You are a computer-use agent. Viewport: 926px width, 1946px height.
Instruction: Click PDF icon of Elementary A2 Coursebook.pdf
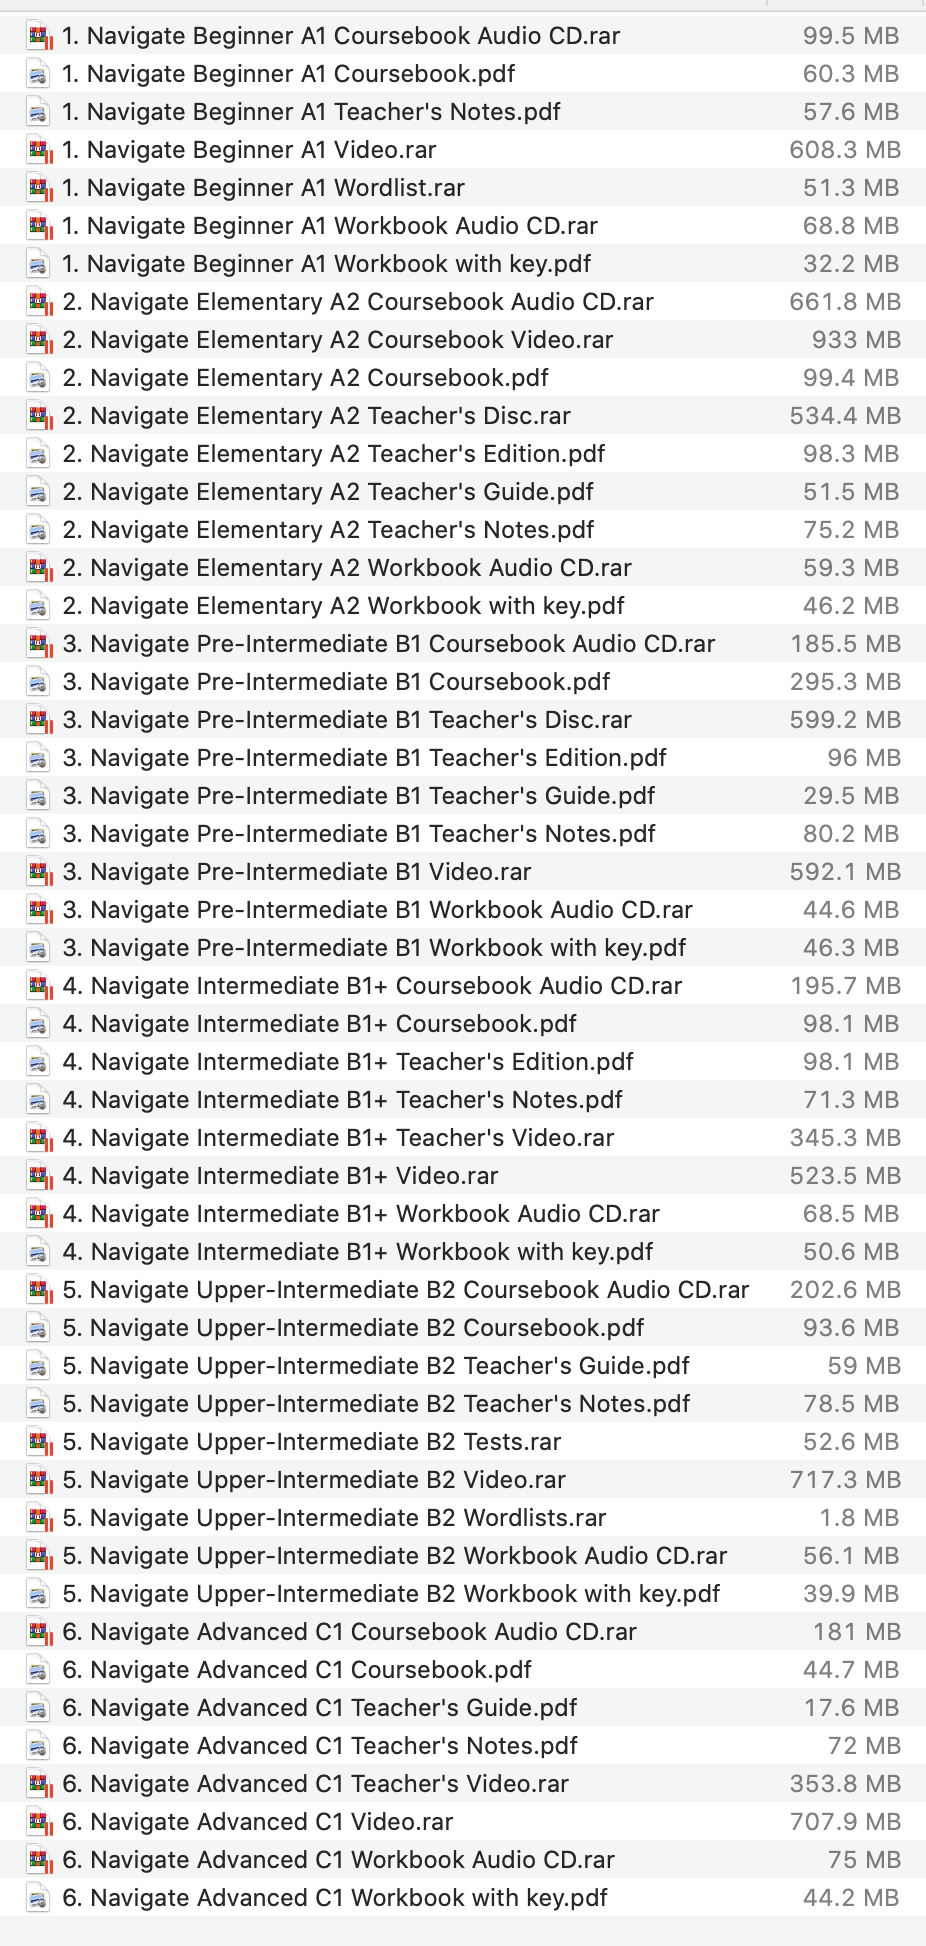coord(38,379)
